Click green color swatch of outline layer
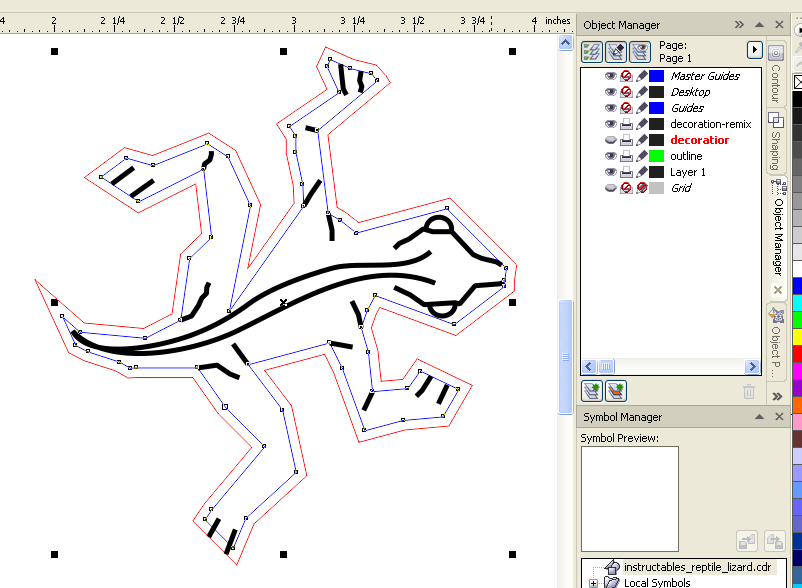Viewport: 802px width, 588px height. tap(656, 156)
